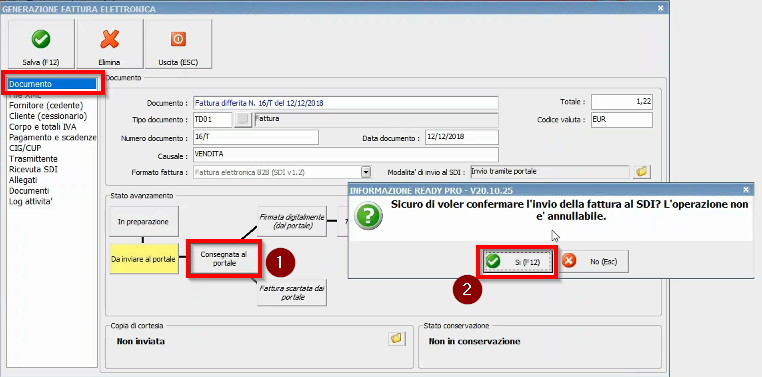Click the Consegnata al portale status box
The width and height of the screenshot is (762, 377).
pos(224,258)
